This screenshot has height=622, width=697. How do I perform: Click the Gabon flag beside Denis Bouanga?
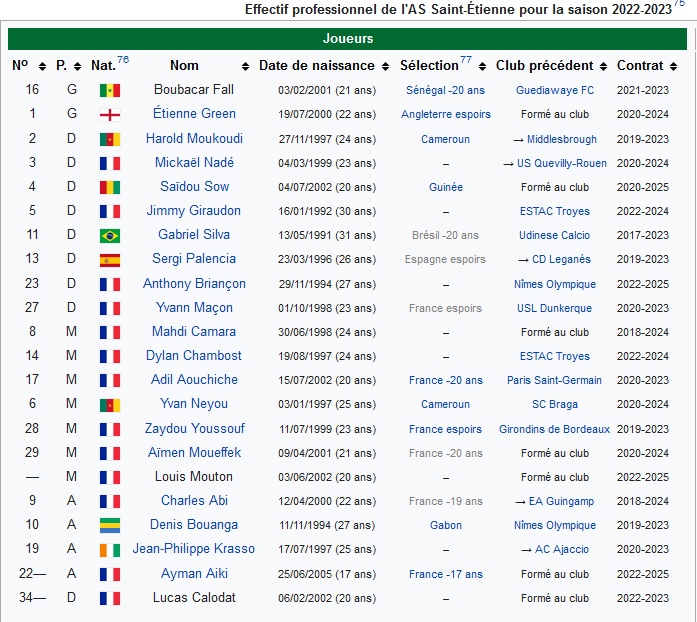pos(109,525)
